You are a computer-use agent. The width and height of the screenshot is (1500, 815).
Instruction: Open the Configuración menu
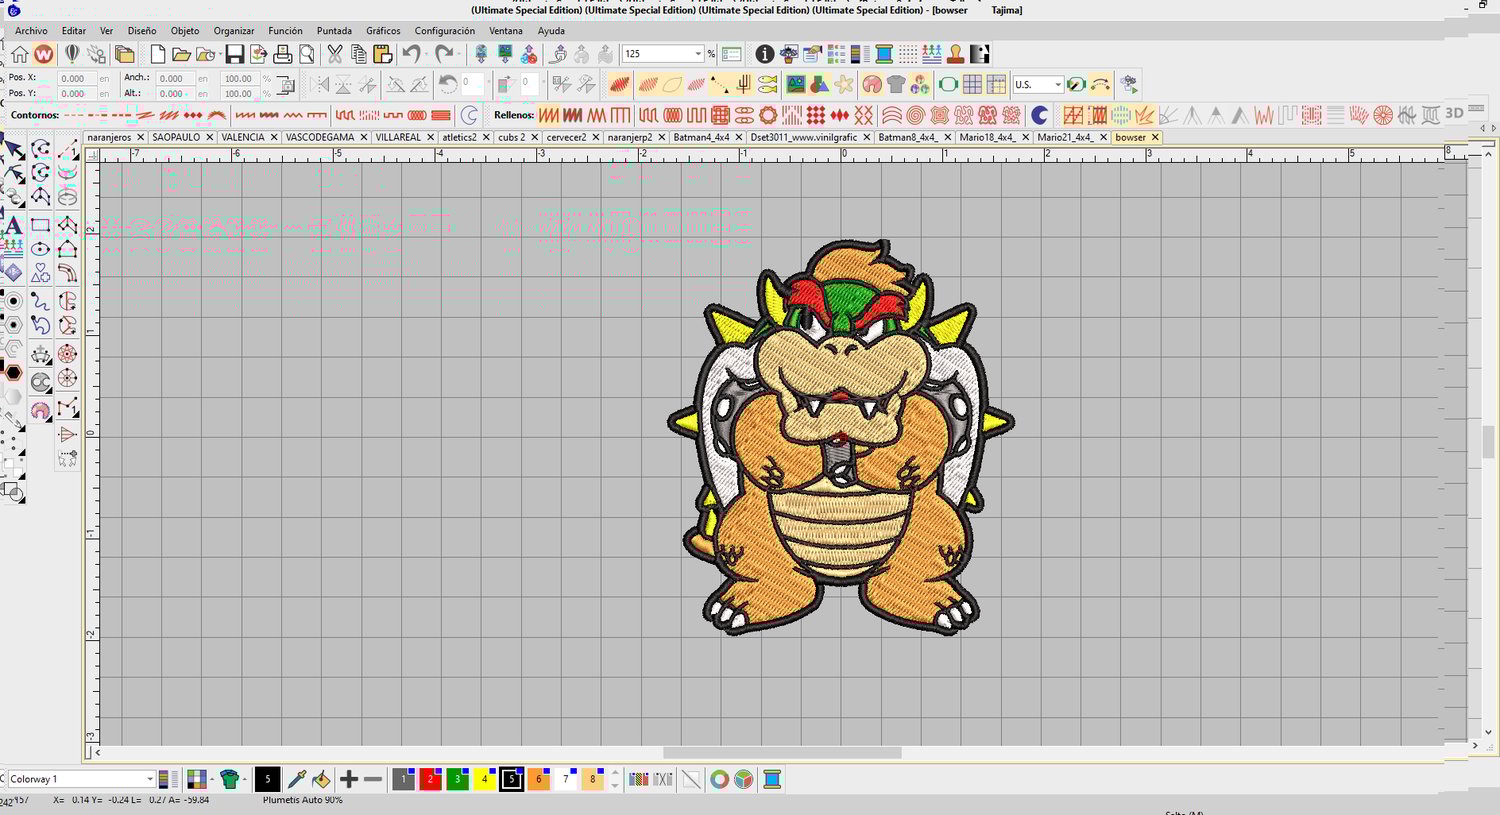pos(445,31)
